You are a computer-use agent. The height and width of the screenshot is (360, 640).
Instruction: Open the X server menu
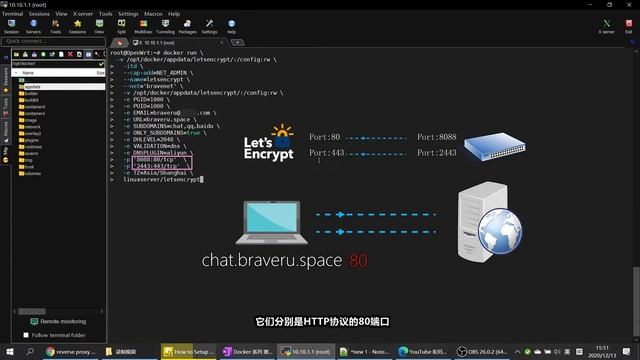click(x=83, y=14)
